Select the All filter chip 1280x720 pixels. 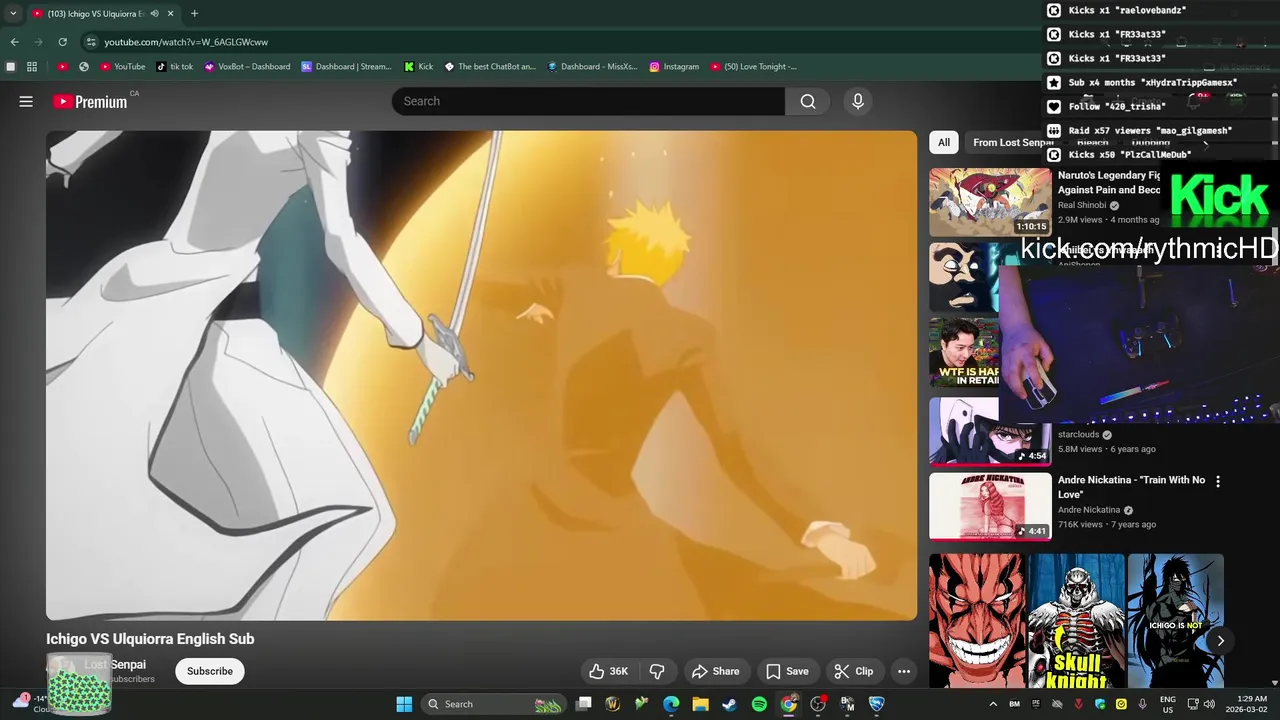coord(943,142)
